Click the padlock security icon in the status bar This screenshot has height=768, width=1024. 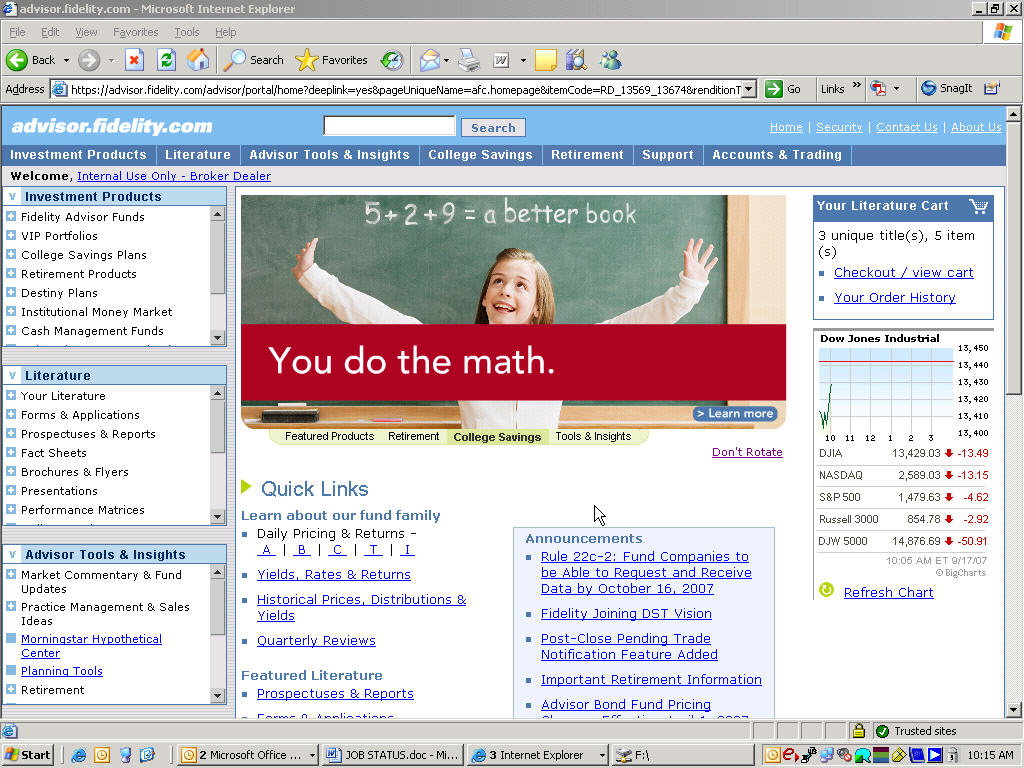click(858, 731)
